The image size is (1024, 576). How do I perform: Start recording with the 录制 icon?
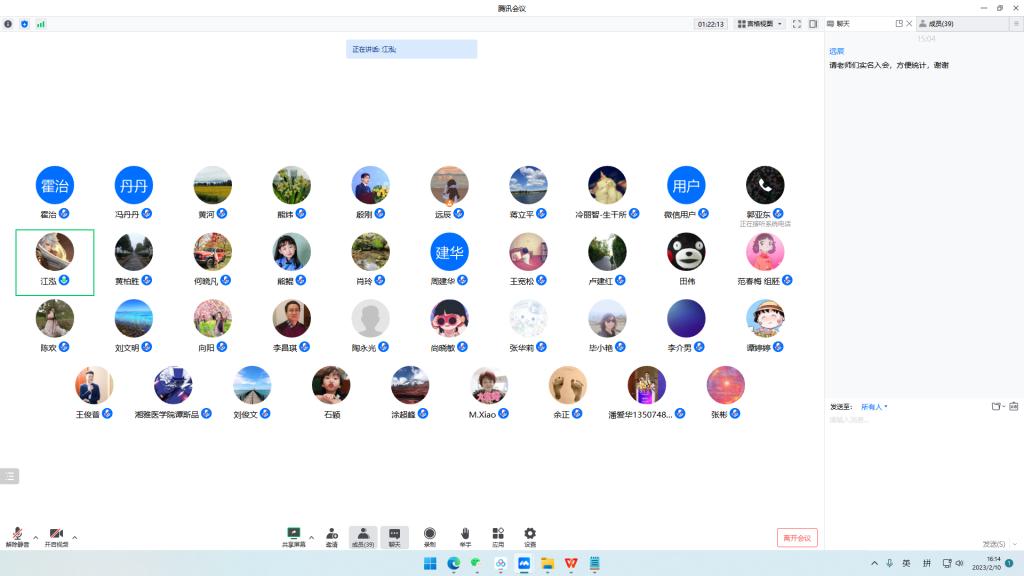(430, 536)
